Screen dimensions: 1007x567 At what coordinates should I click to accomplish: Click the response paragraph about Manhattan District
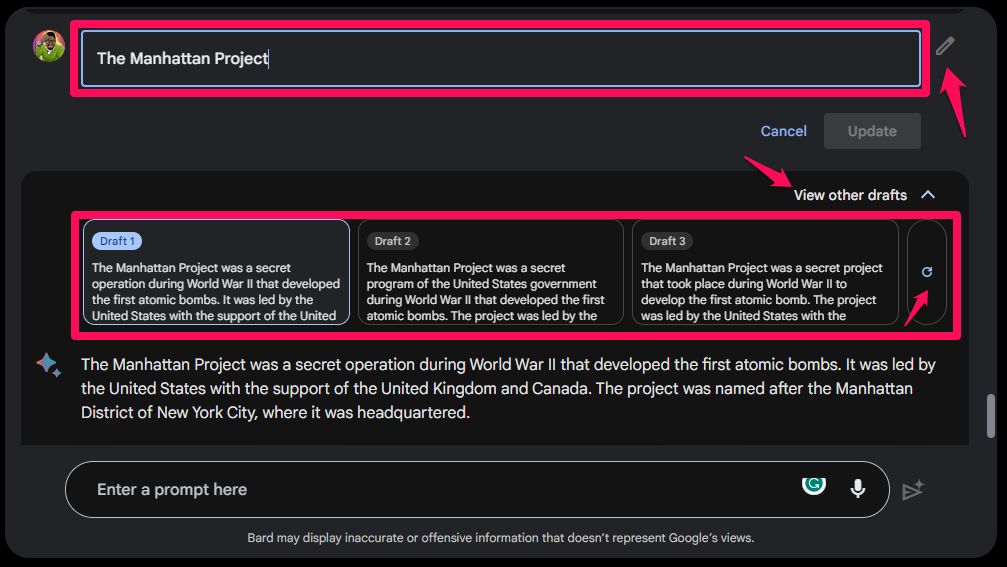coord(508,388)
